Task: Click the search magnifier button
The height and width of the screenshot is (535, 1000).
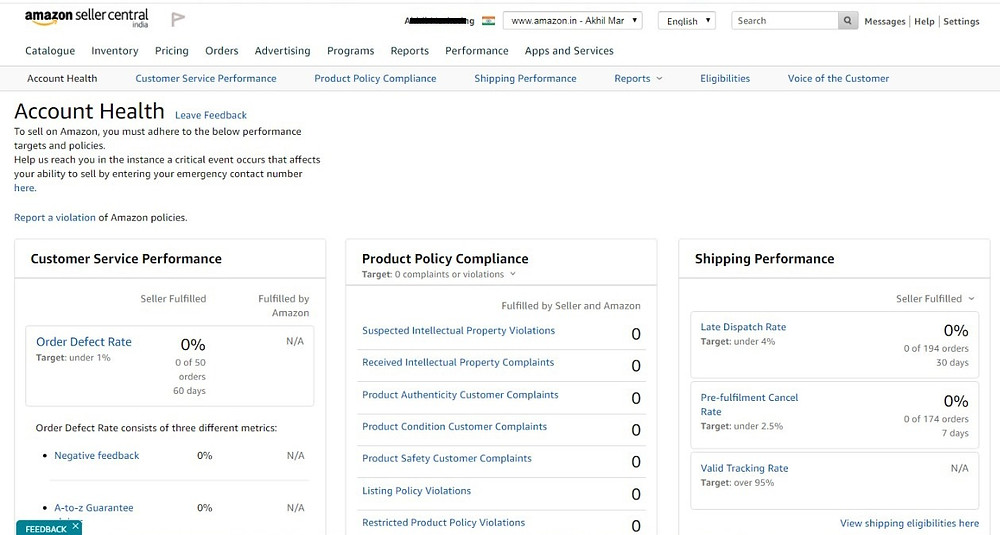Action: pos(847,20)
